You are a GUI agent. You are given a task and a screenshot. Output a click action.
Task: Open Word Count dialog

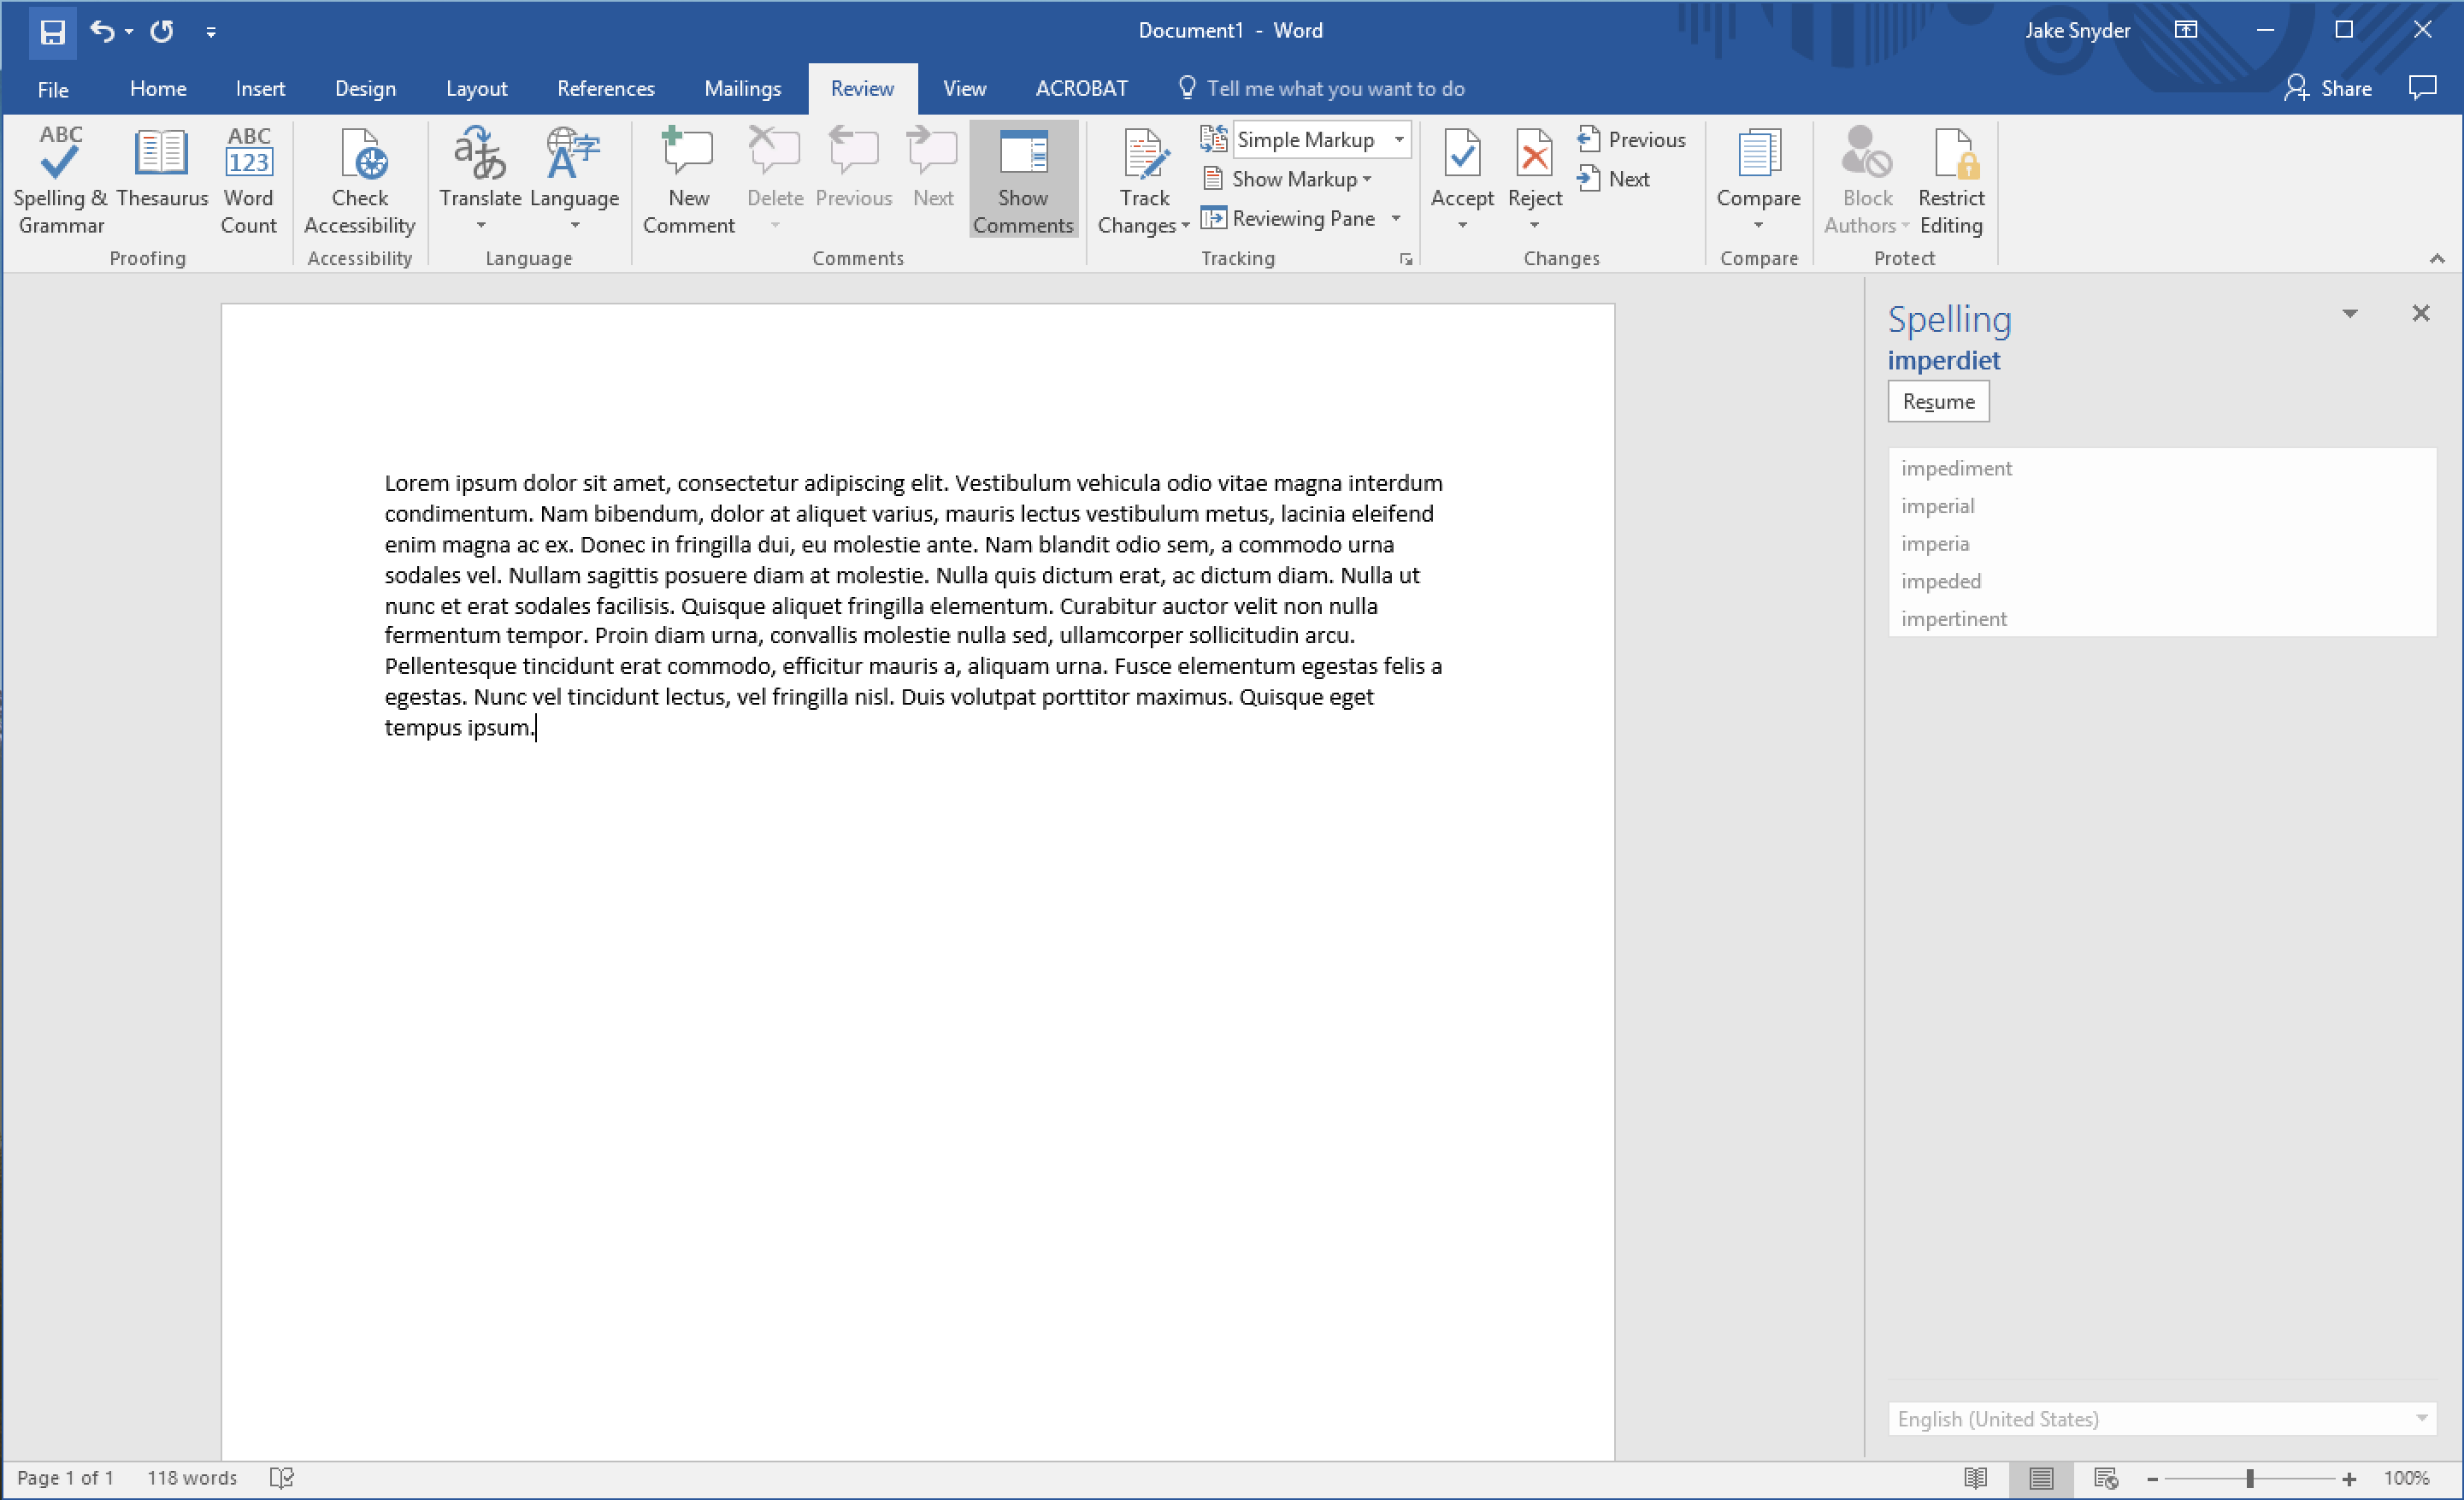click(x=248, y=180)
